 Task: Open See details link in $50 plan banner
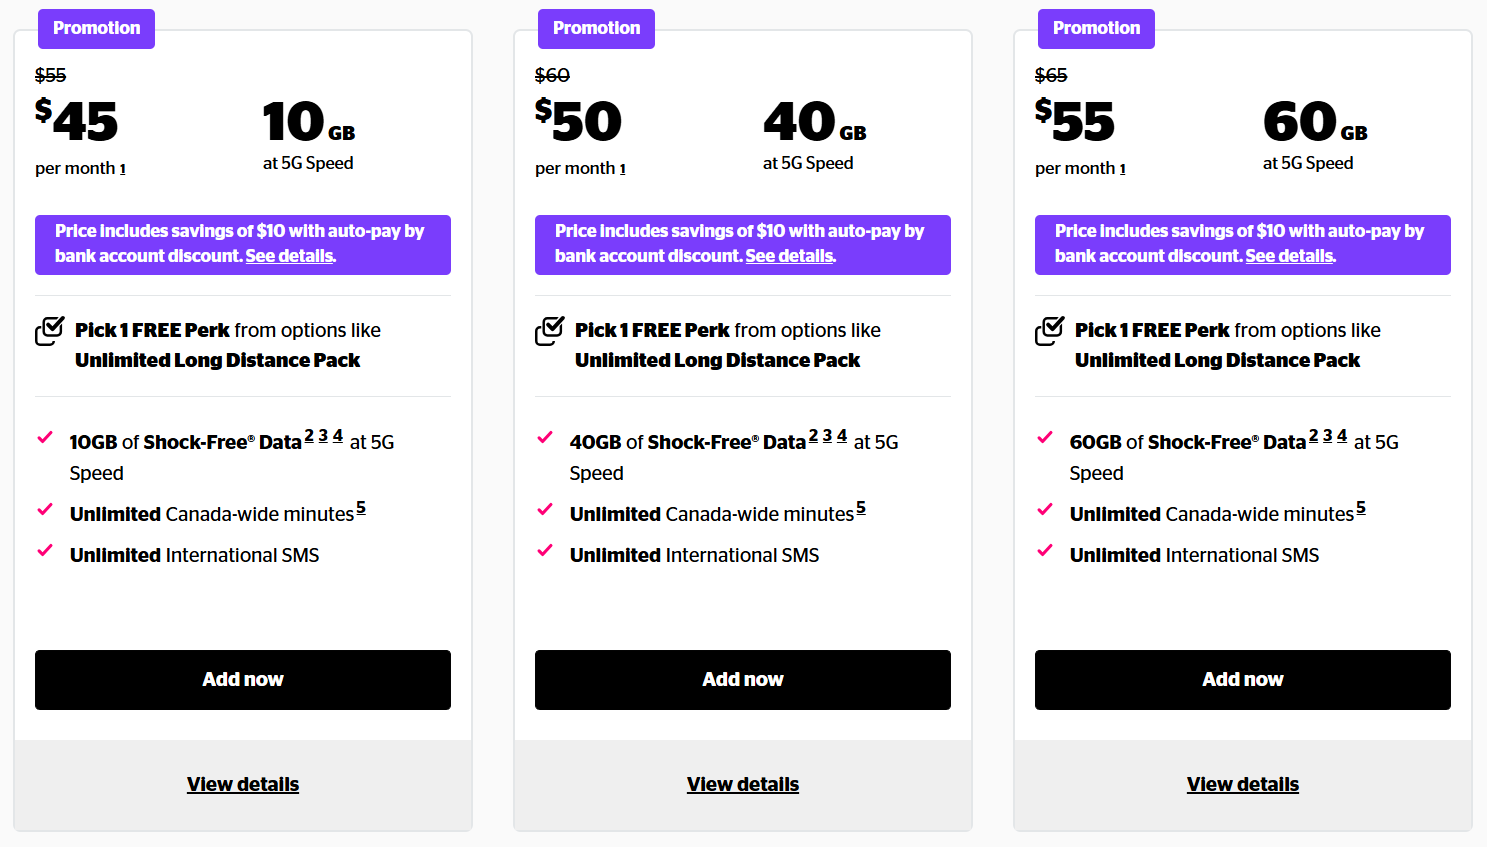[790, 256]
